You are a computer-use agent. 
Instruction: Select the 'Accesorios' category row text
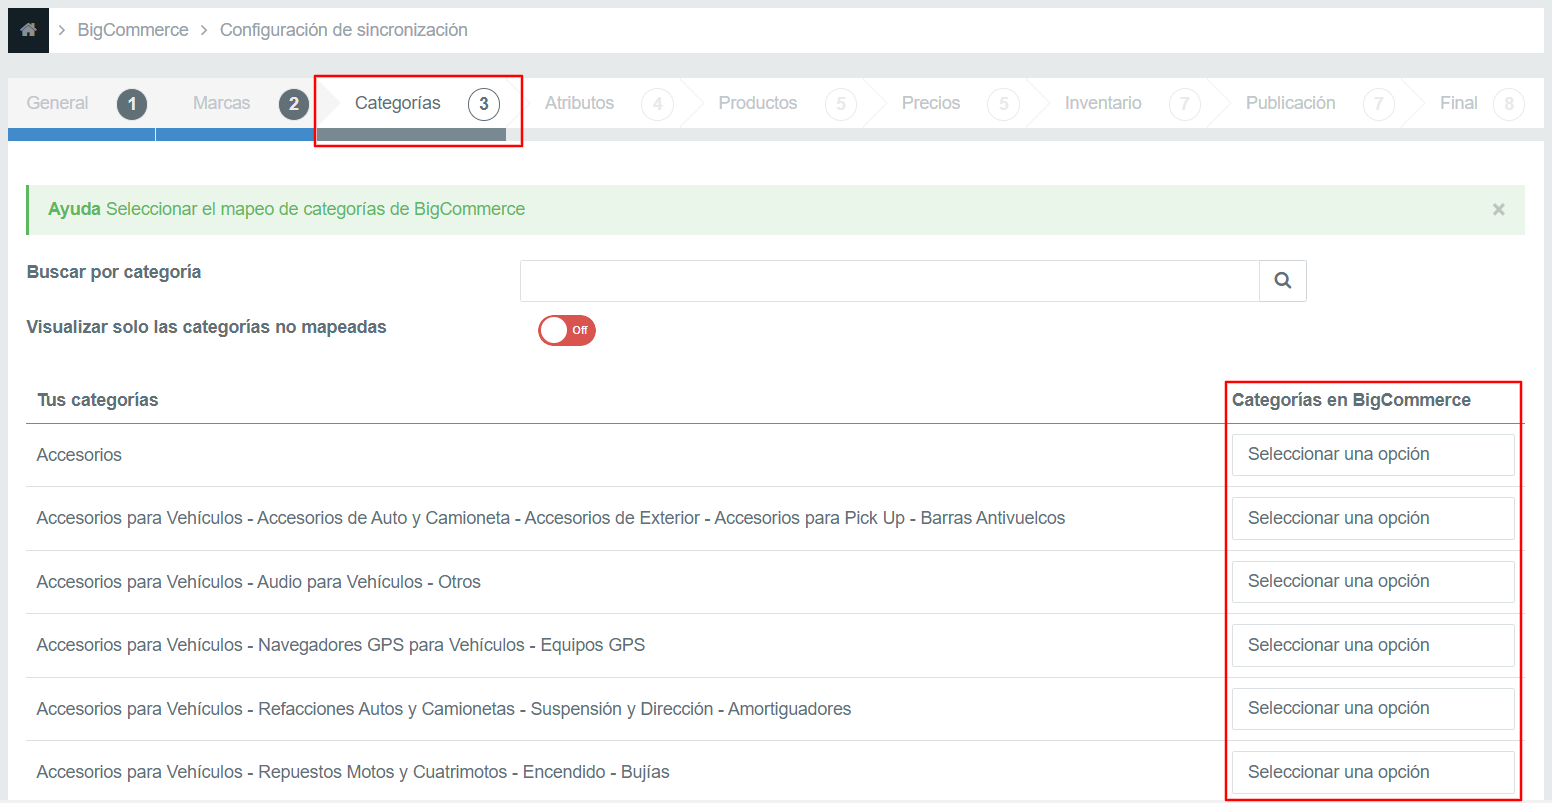pyautogui.click(x=79, y=455)
